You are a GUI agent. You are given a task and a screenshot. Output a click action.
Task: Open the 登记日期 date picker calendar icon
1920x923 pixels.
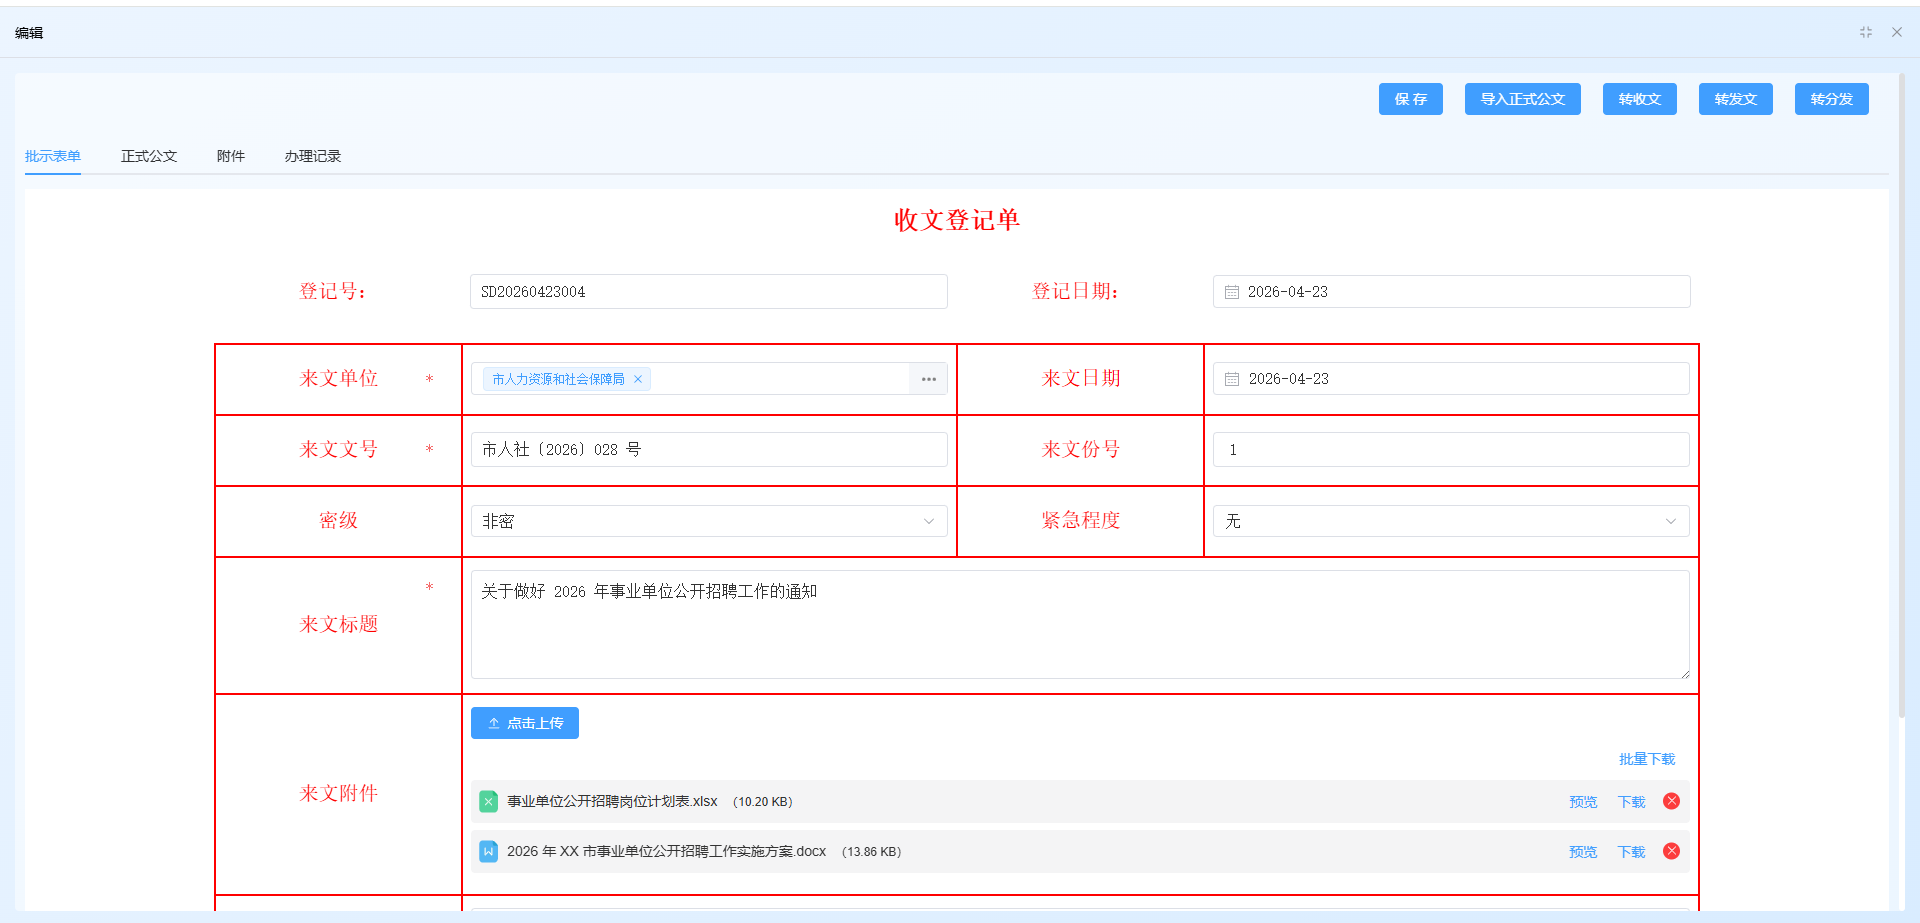tap(1232, 292)
